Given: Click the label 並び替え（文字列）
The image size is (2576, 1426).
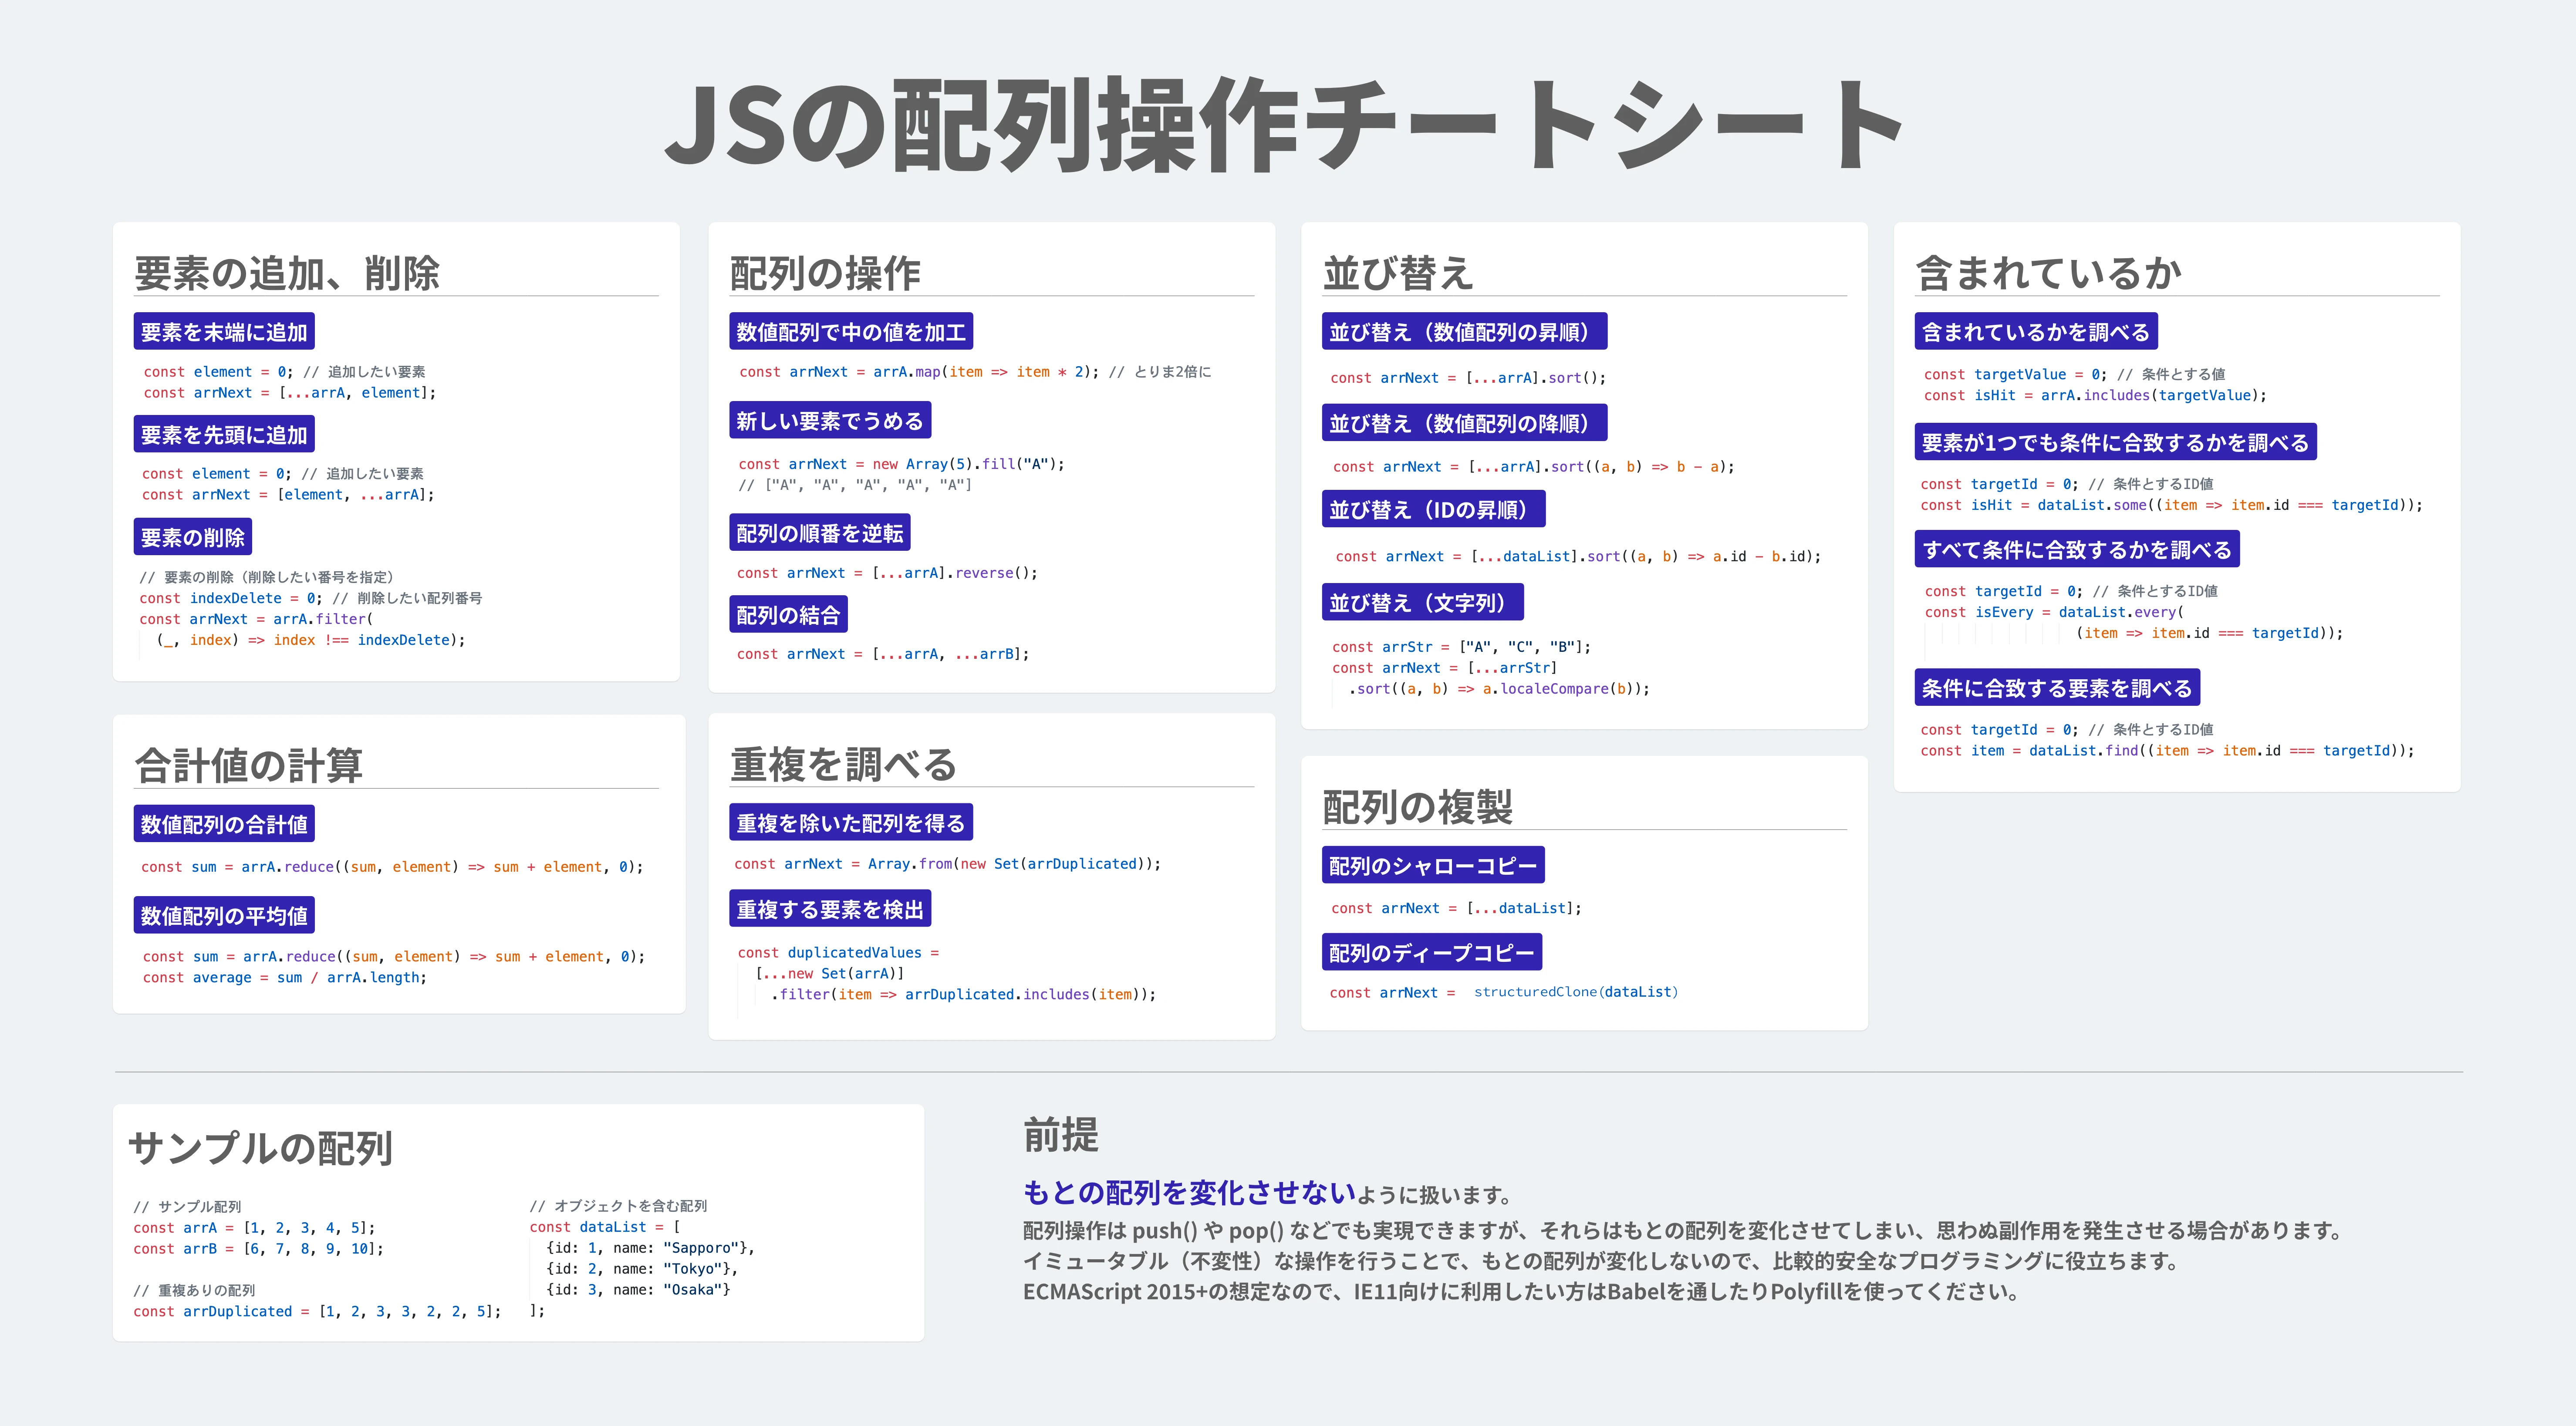Looking at the screenshot, I should click(1422, 602).
